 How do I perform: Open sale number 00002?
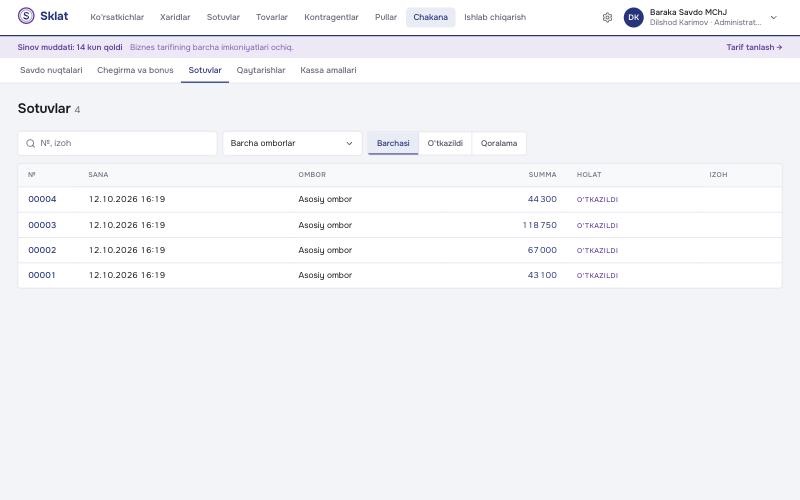coord(42,250)
